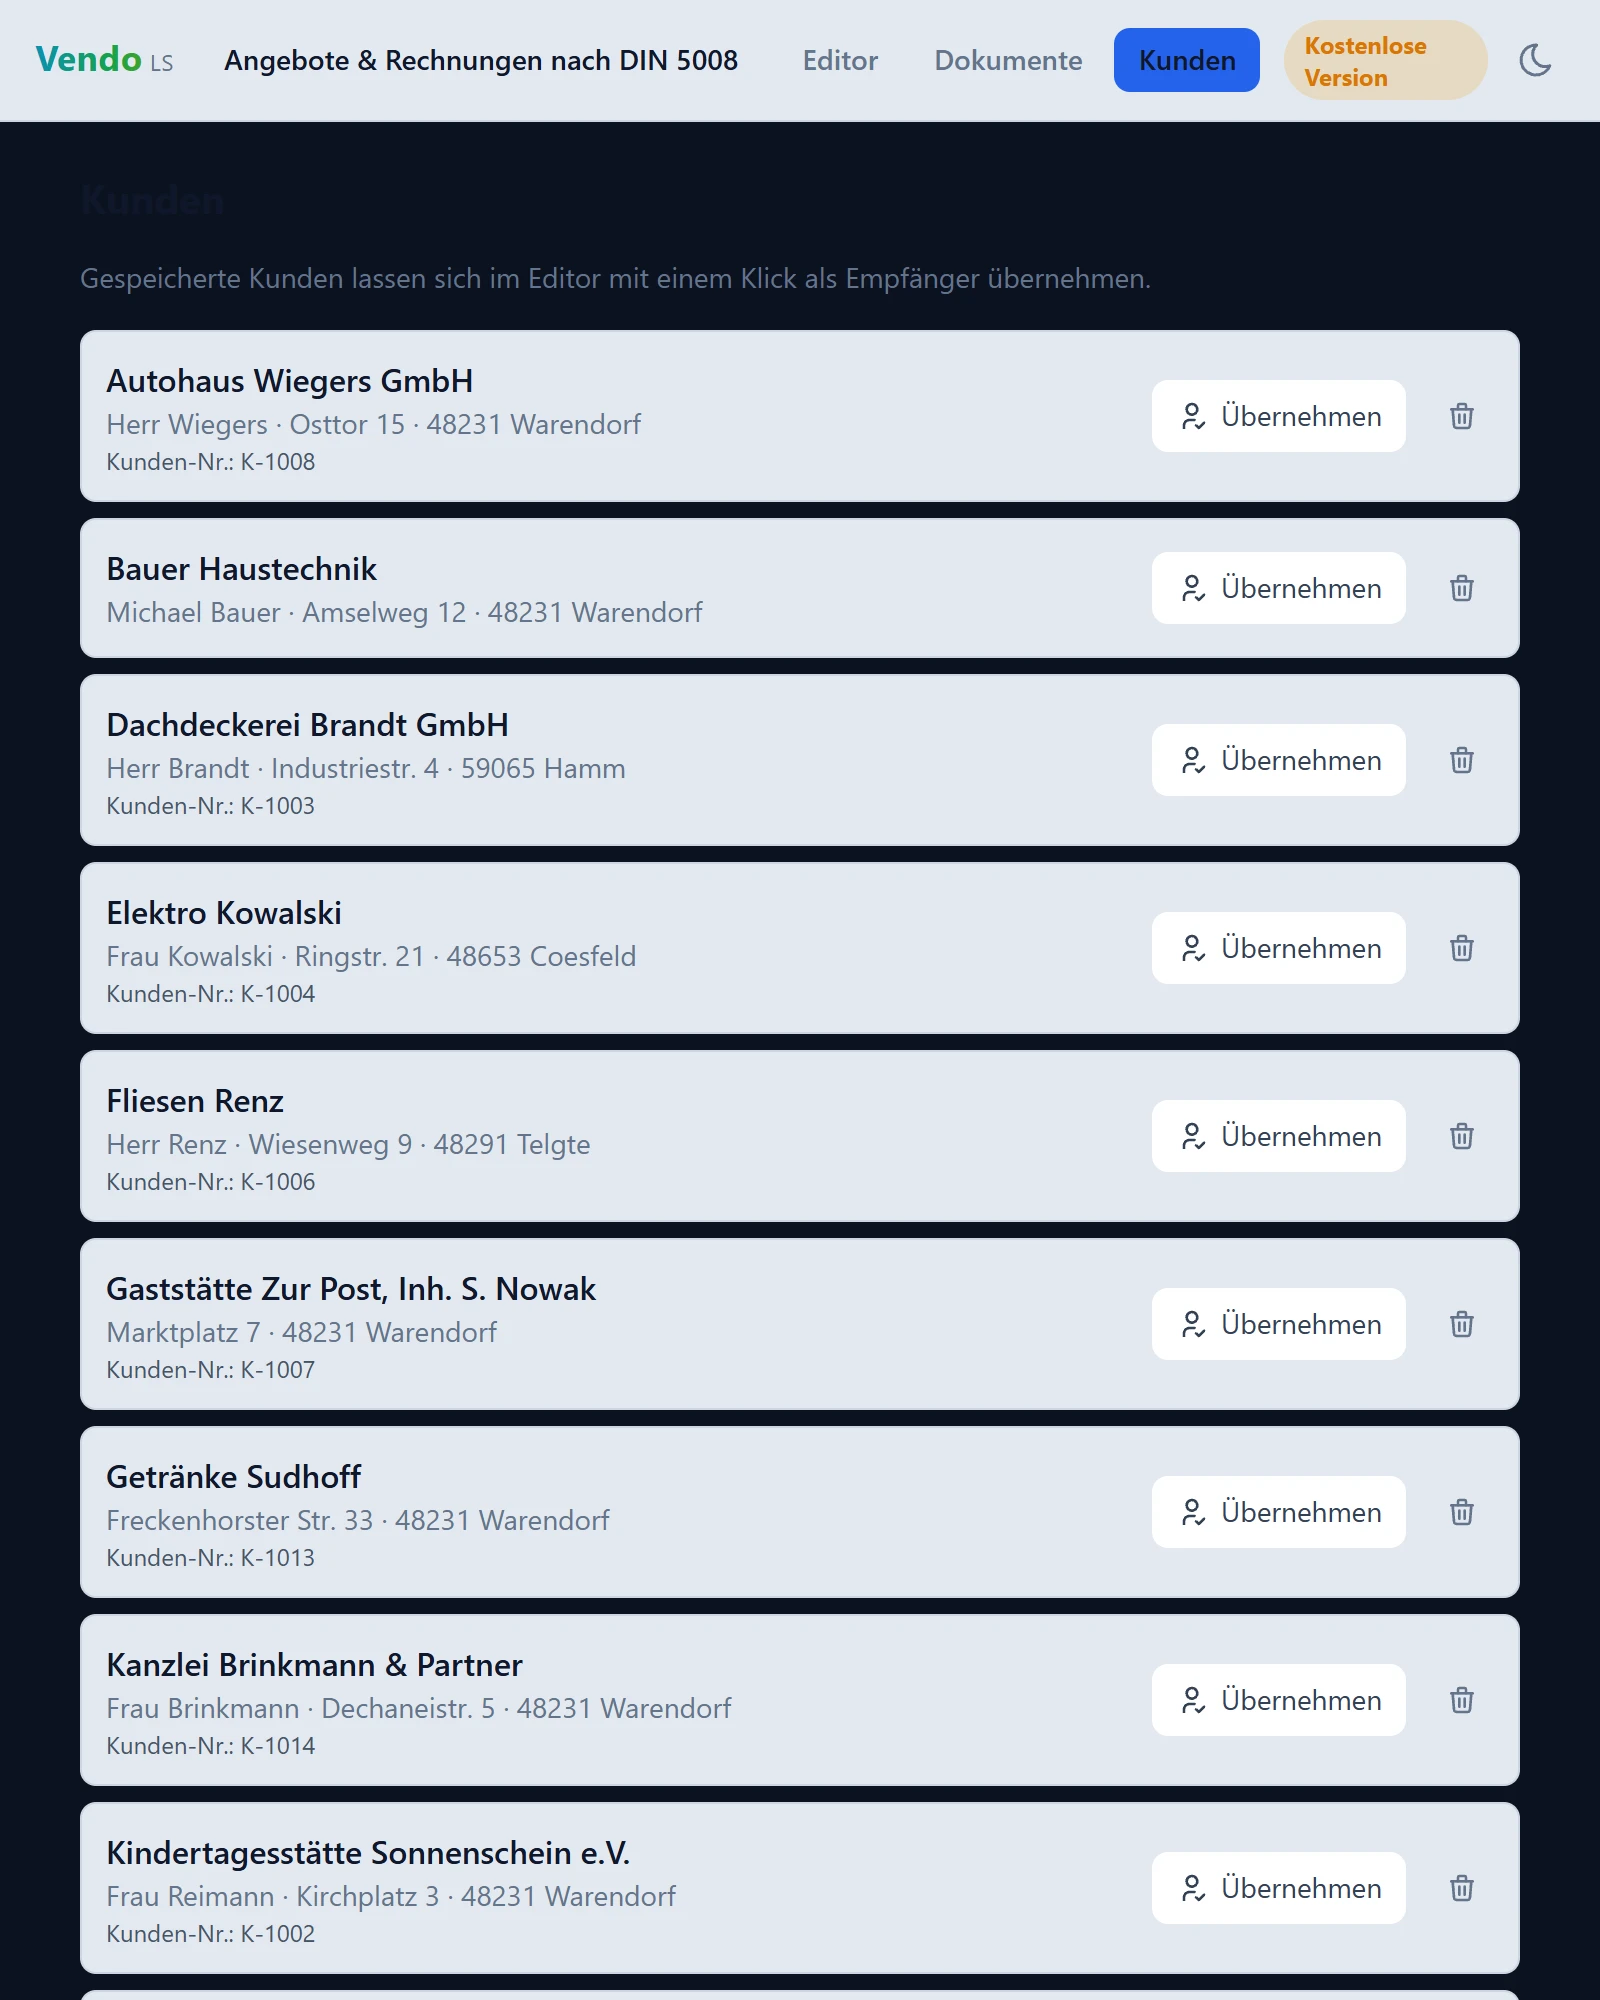The width and height of the screenshot is (1600, 2000).
Task: Delete Bauer Haustechnik via trash icon
Action: [x=1461, y=588]
